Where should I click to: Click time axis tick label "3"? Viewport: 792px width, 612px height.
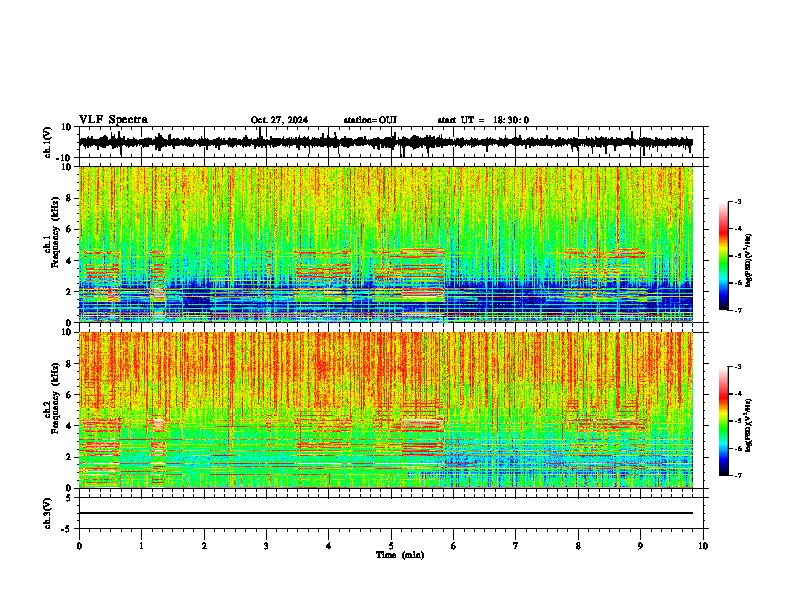266,546
